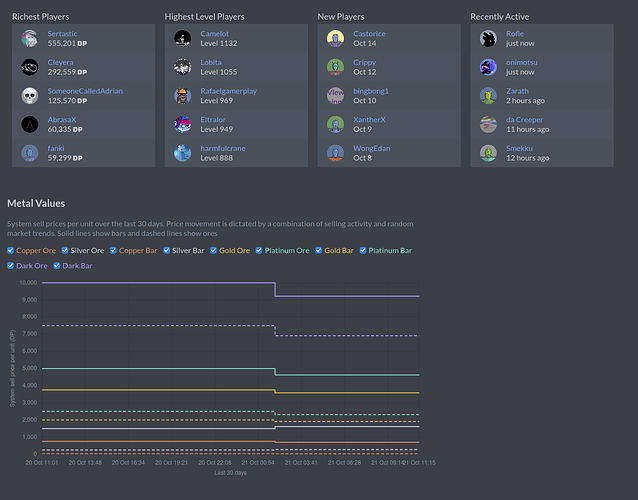Click WongEdan's avatar icon

tap(335, 153)
